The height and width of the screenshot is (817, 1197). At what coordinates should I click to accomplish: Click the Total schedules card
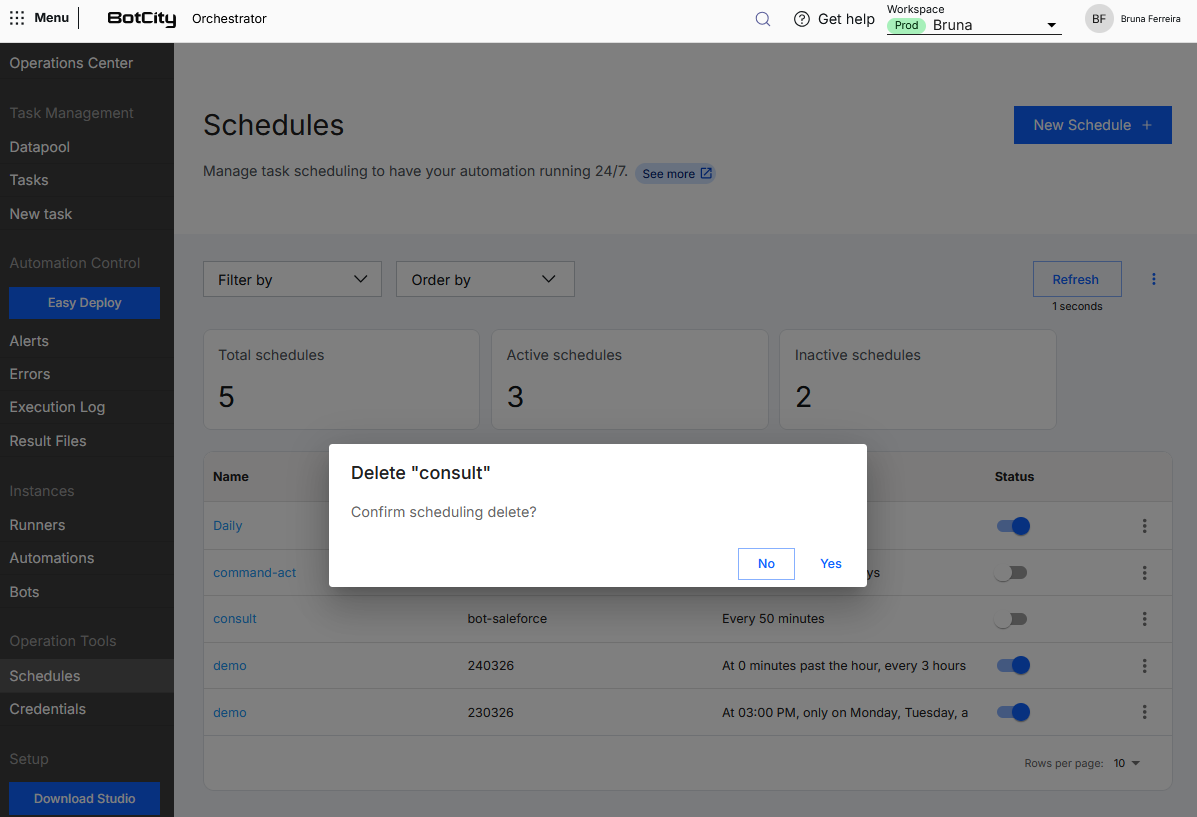(341, 379)
